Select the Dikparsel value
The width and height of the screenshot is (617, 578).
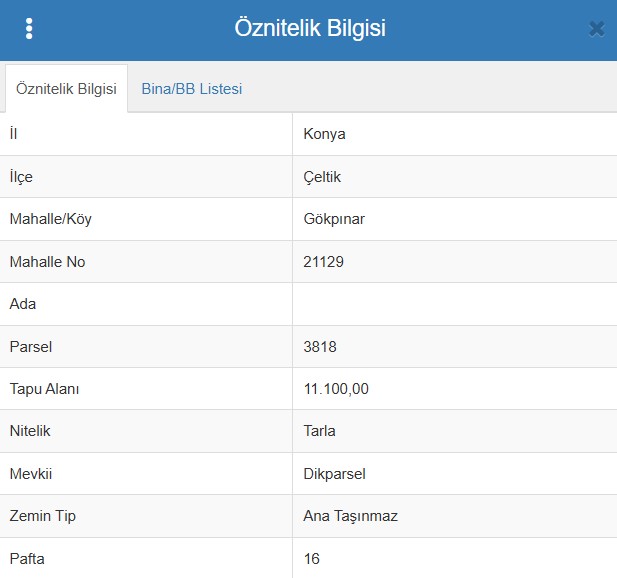334,474
